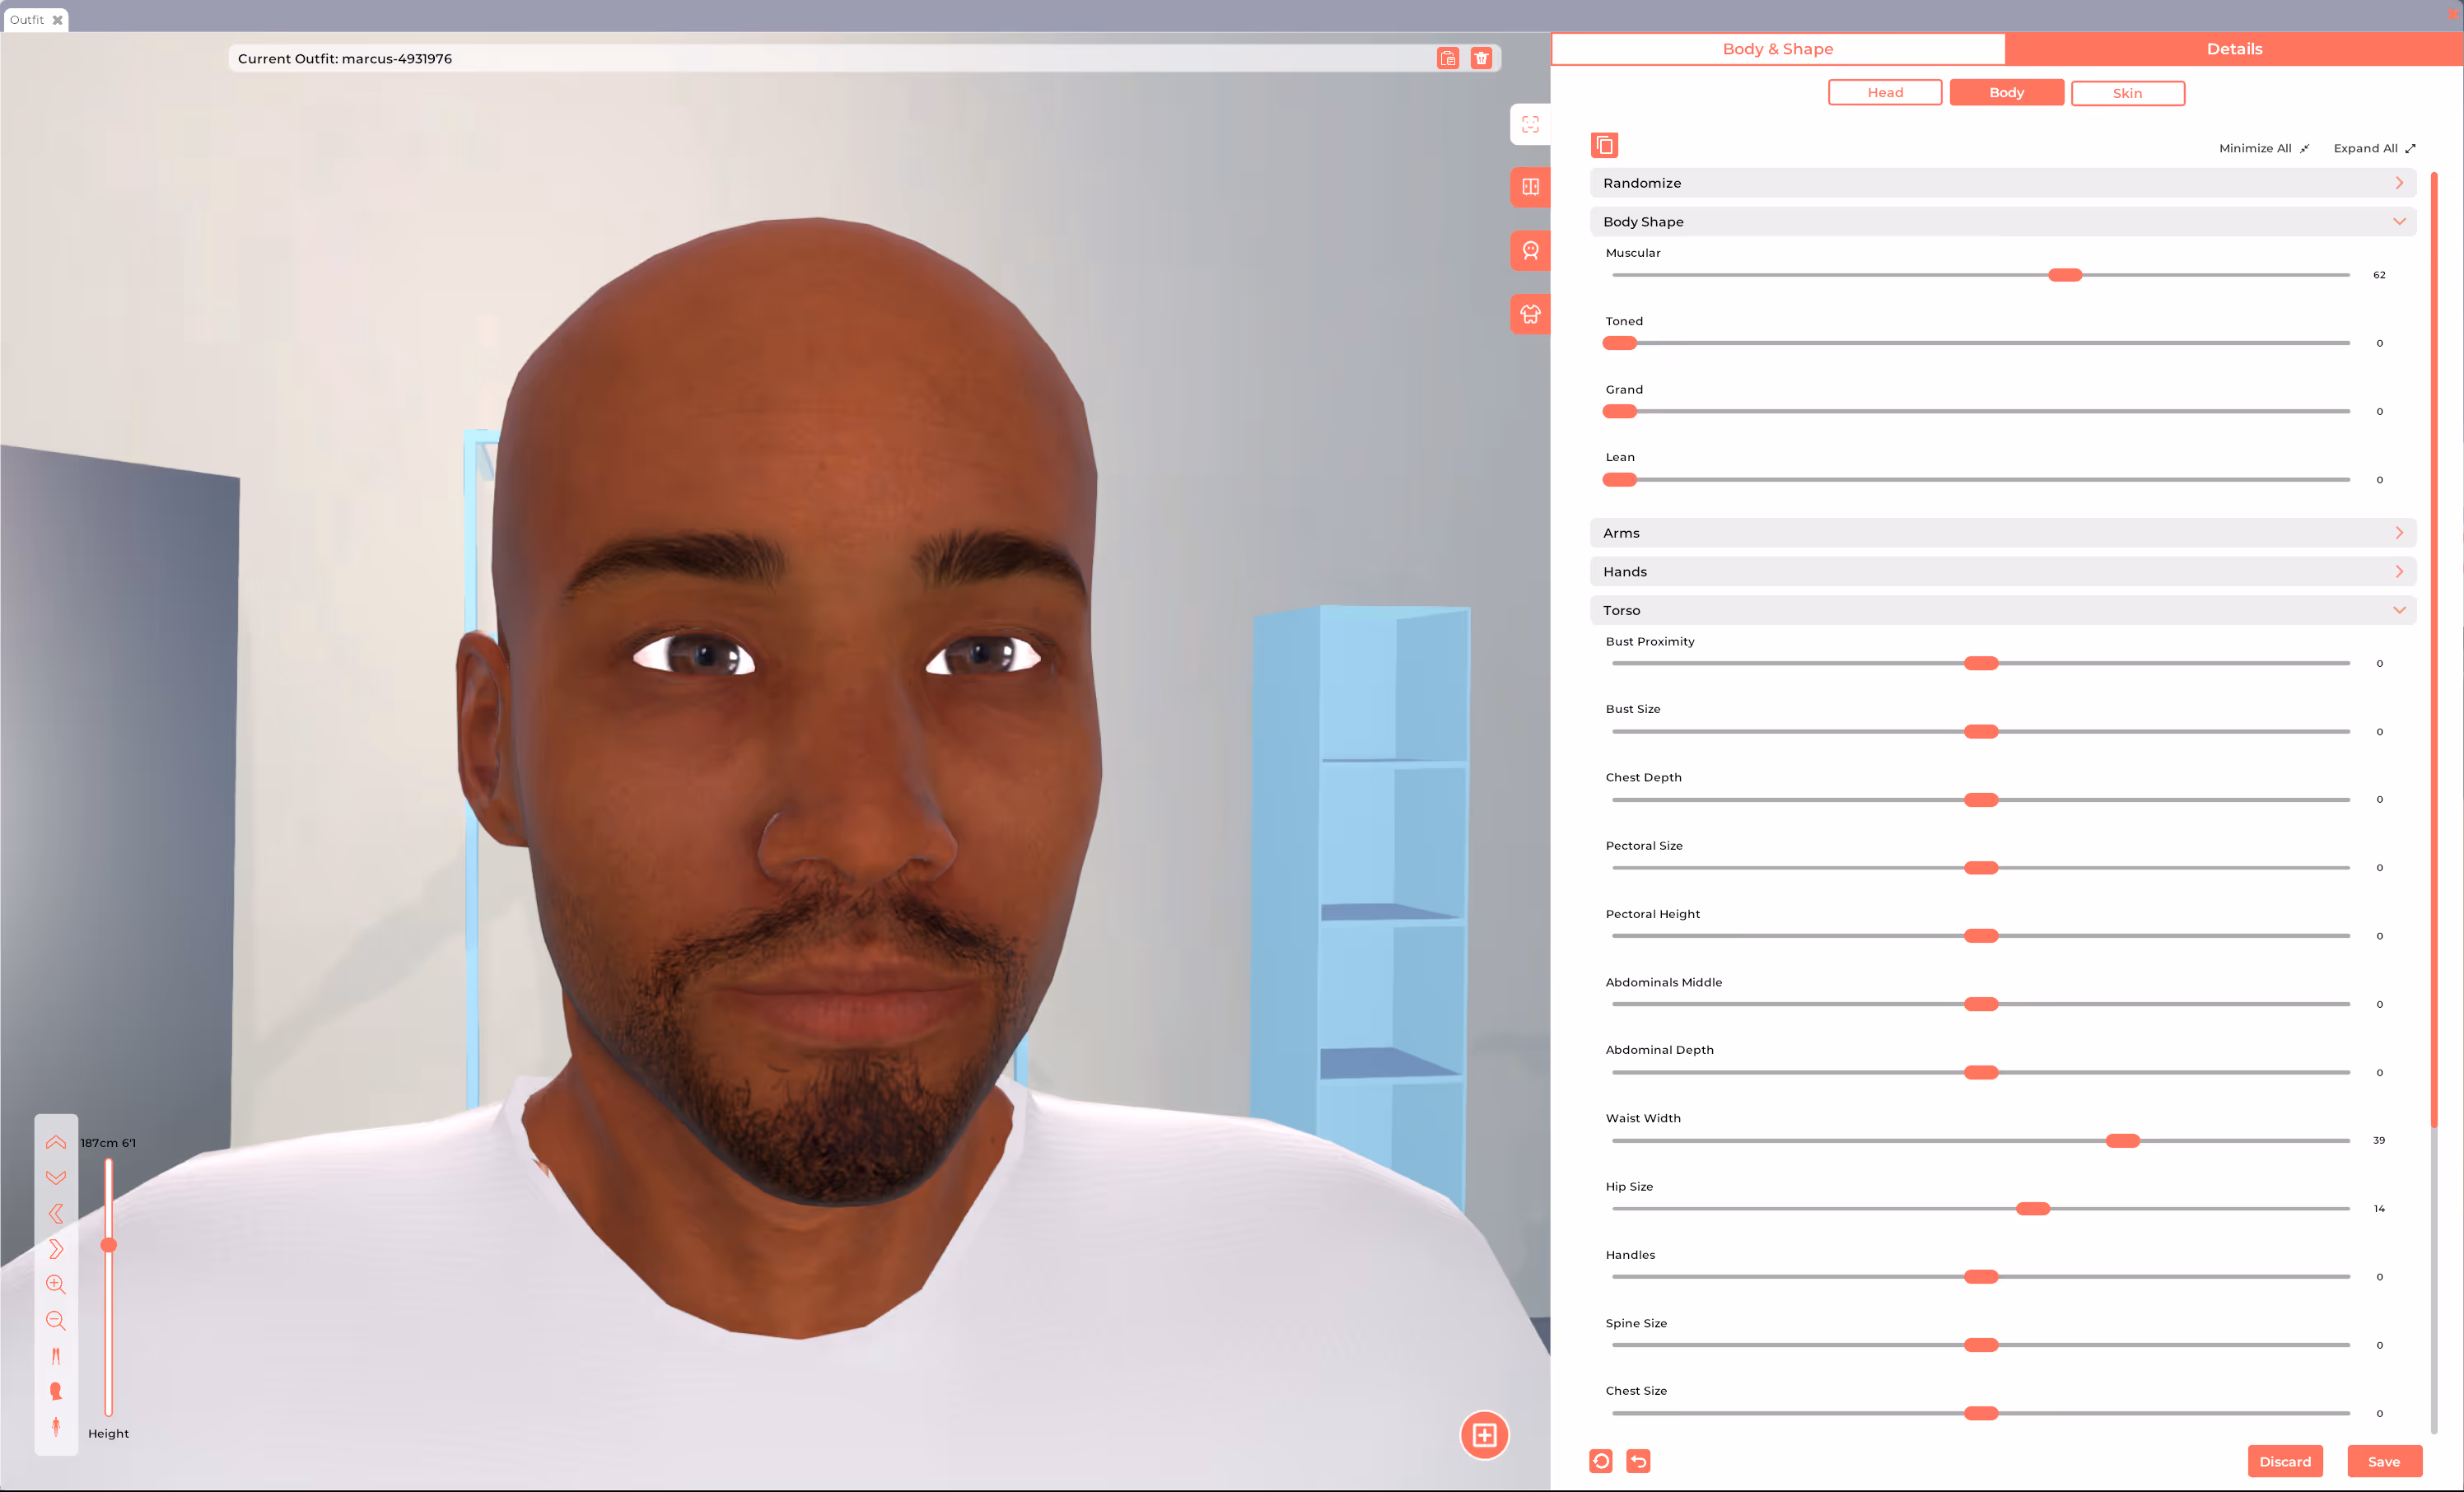Image resolution: width=2464 pixels, height=1492 pixels.
Task: Adjust the Lean slider handle
Action: (x=1619, y=480)
